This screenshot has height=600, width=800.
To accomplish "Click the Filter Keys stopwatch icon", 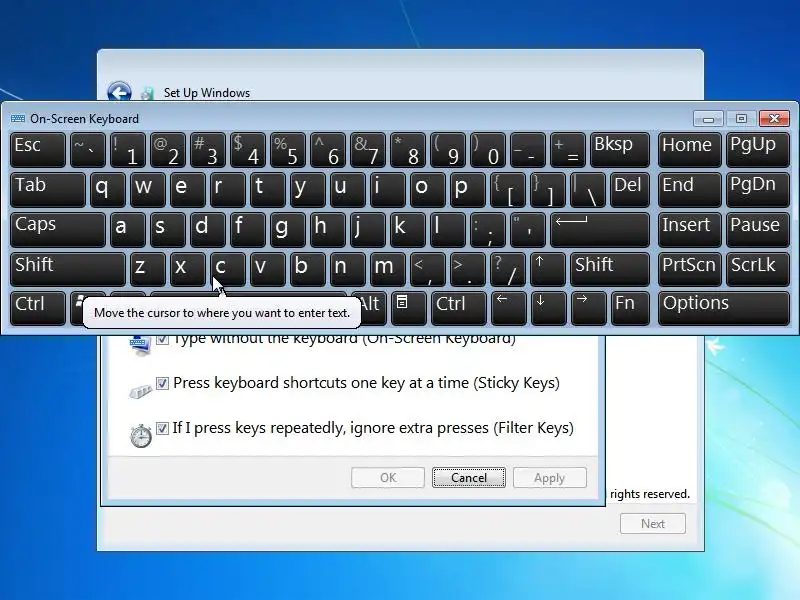I will 140,436.
